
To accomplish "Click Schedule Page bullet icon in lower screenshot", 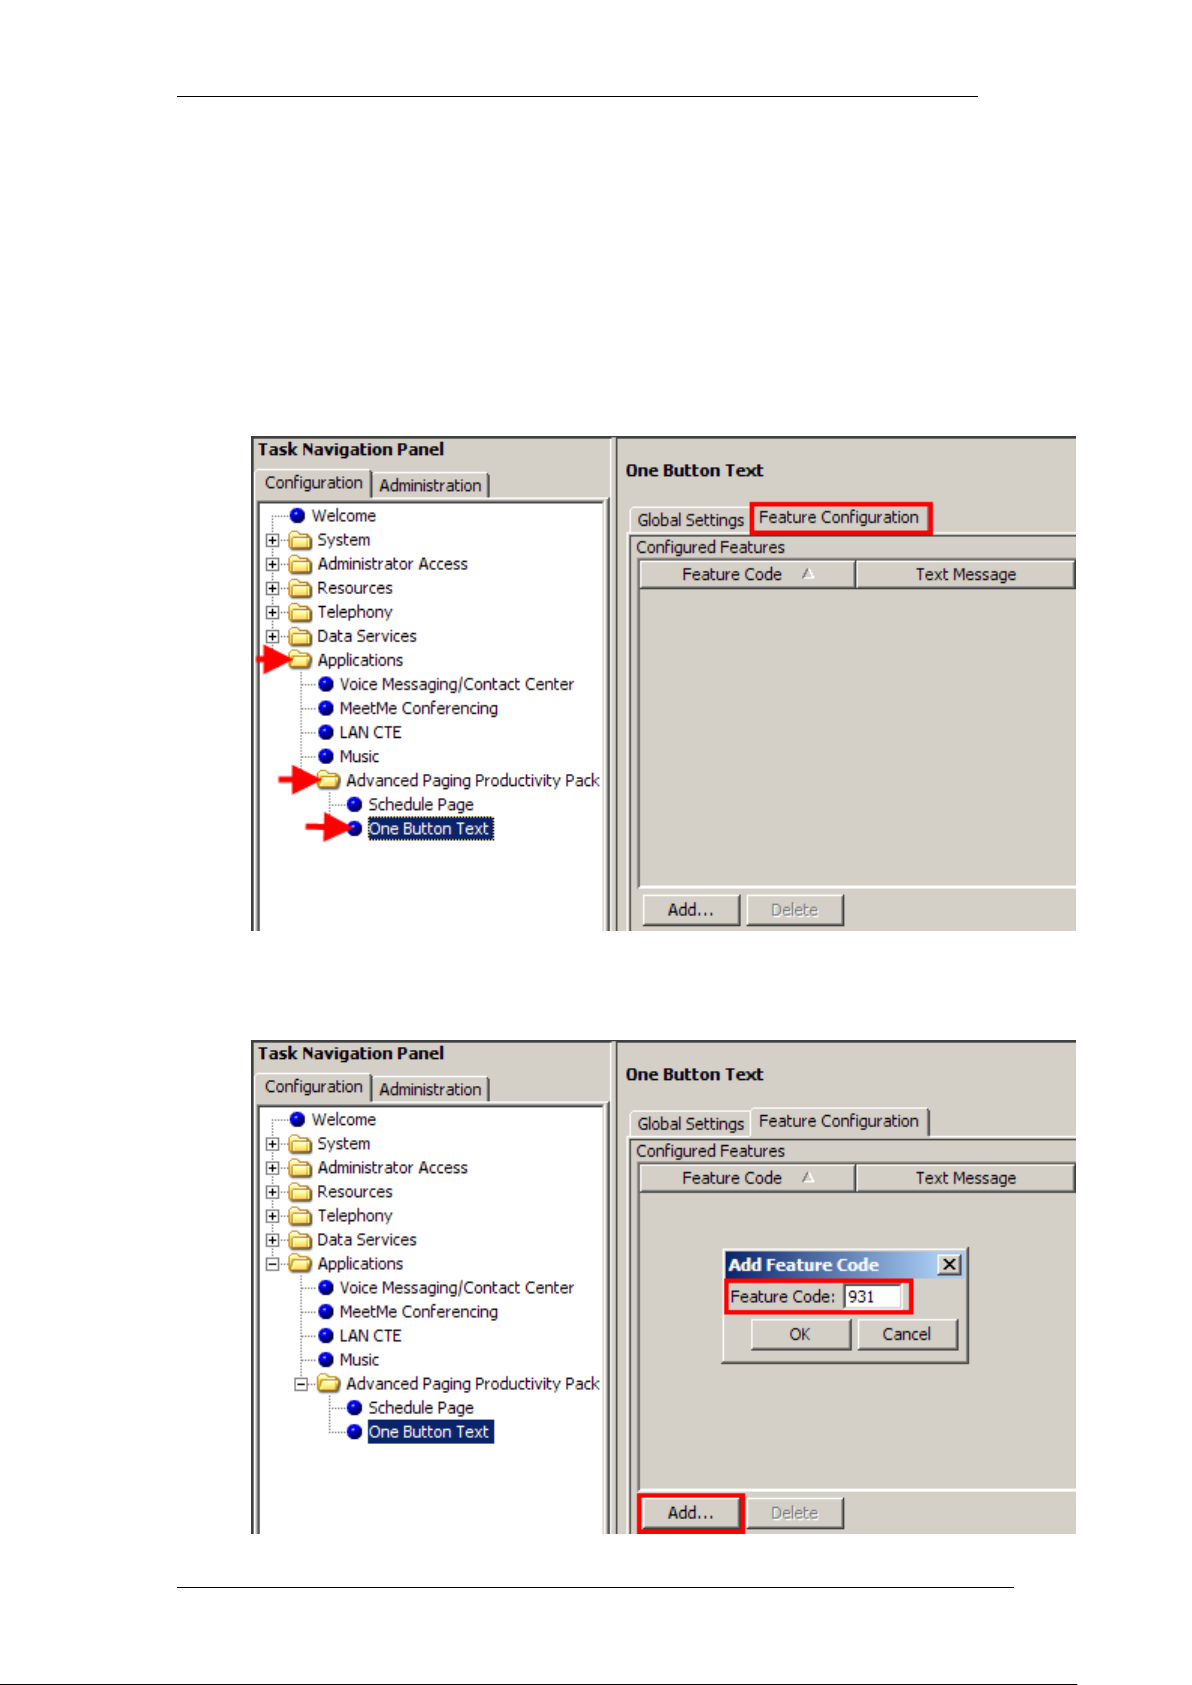I will click(x=354, y=1408).
